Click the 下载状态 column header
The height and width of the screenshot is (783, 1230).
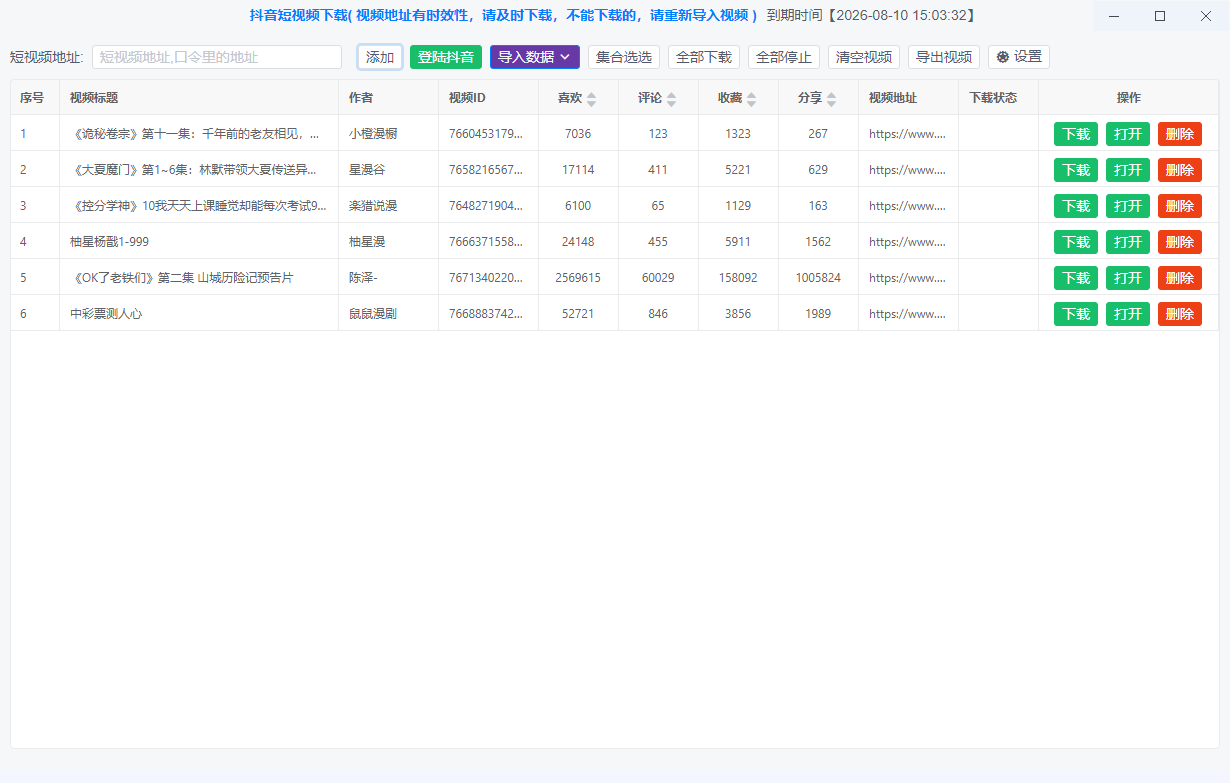pyautogui.click(x=993, y=98)
